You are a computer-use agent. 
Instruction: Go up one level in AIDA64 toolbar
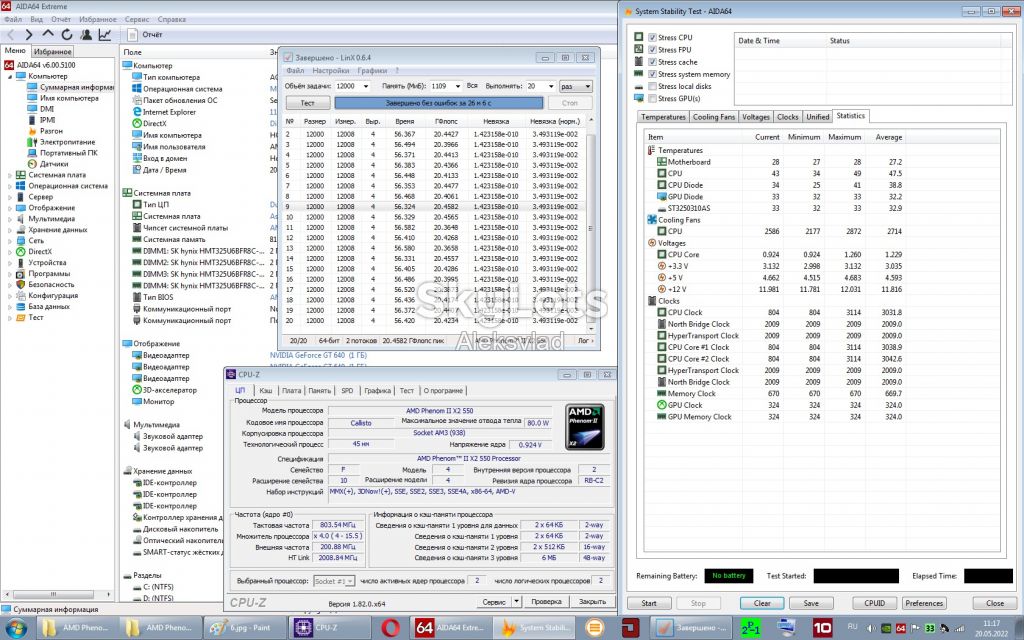(48, 34)
